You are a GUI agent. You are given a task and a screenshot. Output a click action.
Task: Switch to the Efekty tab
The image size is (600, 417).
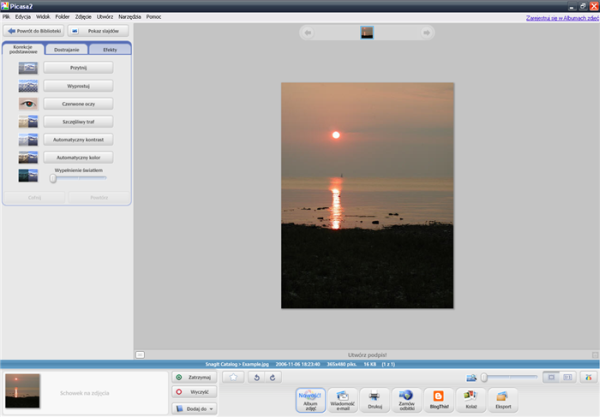110,50
